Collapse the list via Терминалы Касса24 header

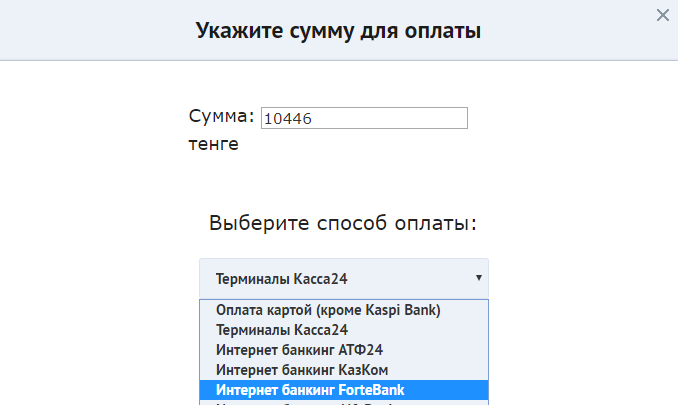pyautogui.click(x=281, y=279)
